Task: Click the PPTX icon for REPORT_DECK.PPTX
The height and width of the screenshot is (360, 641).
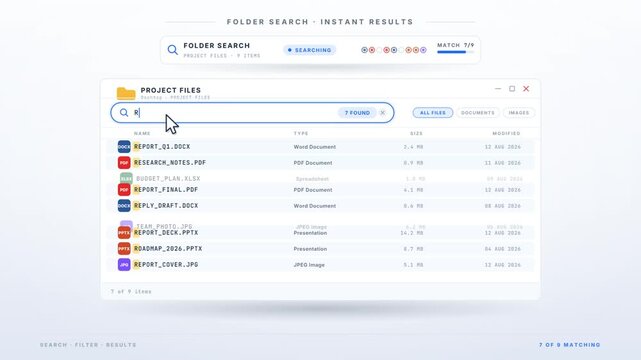Action: (124, 233)
